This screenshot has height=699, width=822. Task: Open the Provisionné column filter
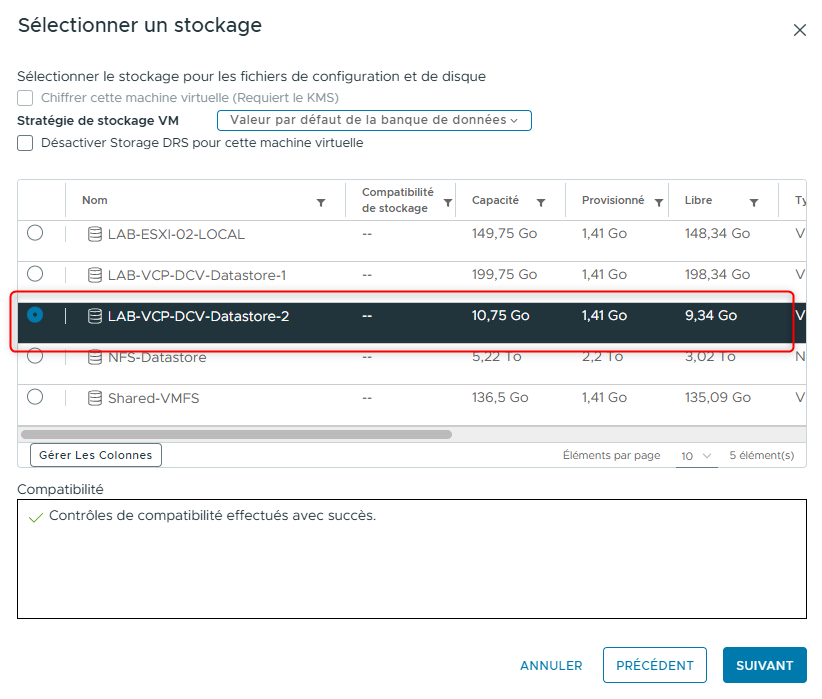658,201
